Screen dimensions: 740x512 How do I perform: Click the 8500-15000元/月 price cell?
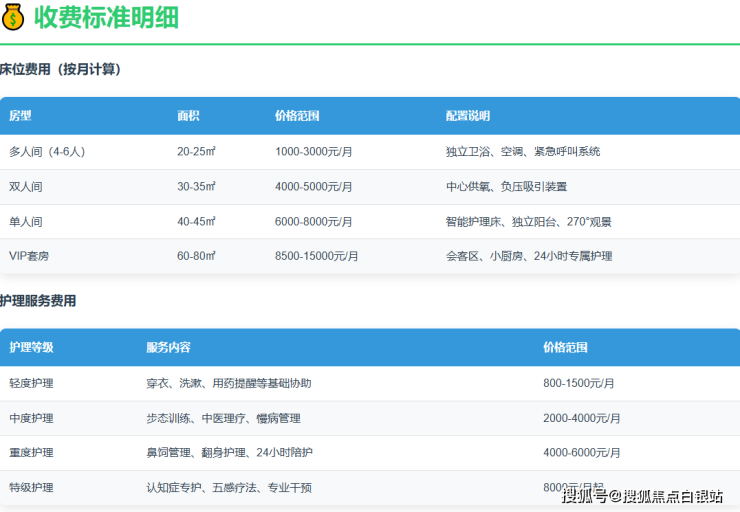coord(317,256)
